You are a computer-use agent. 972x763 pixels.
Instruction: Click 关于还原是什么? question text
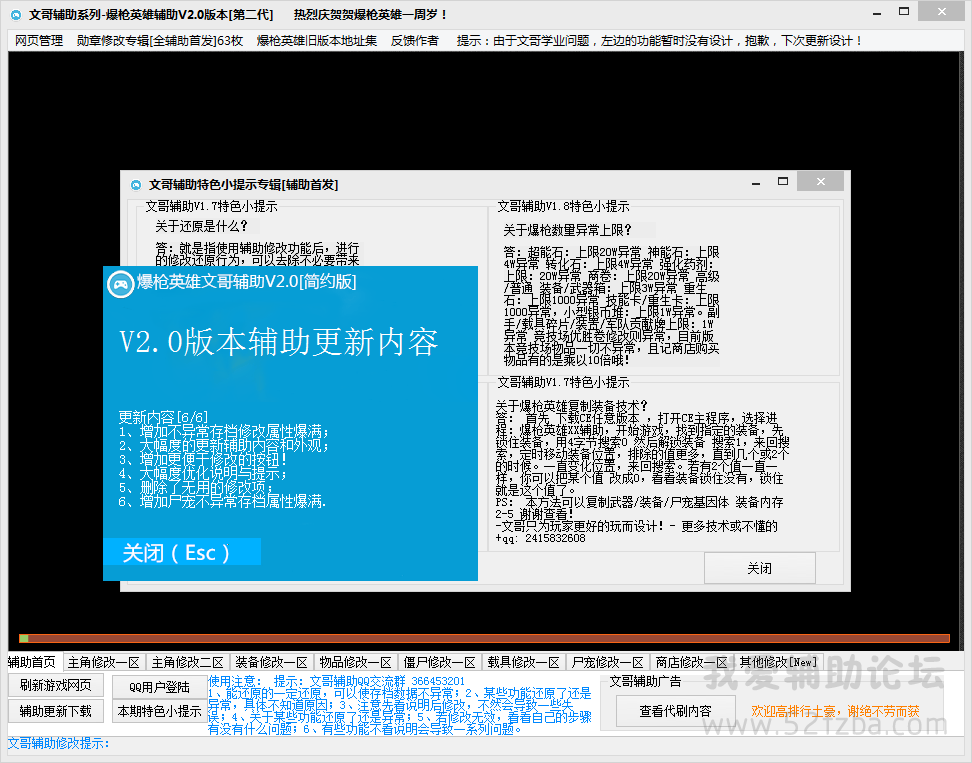coord(201,226)
